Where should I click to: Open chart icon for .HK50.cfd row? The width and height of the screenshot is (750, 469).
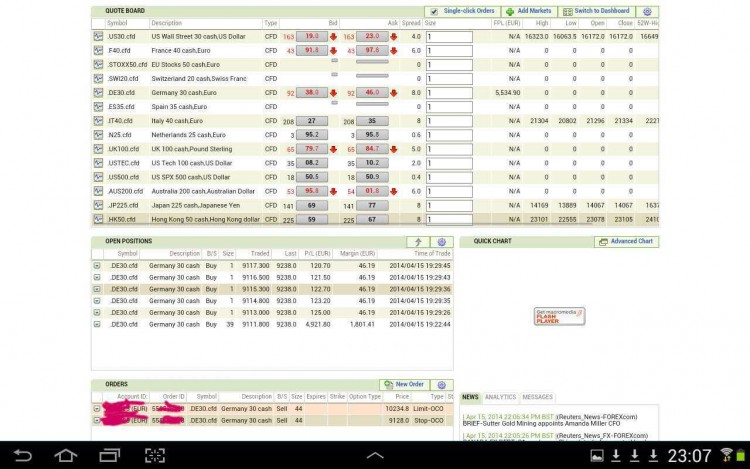(x=98, y=219)
